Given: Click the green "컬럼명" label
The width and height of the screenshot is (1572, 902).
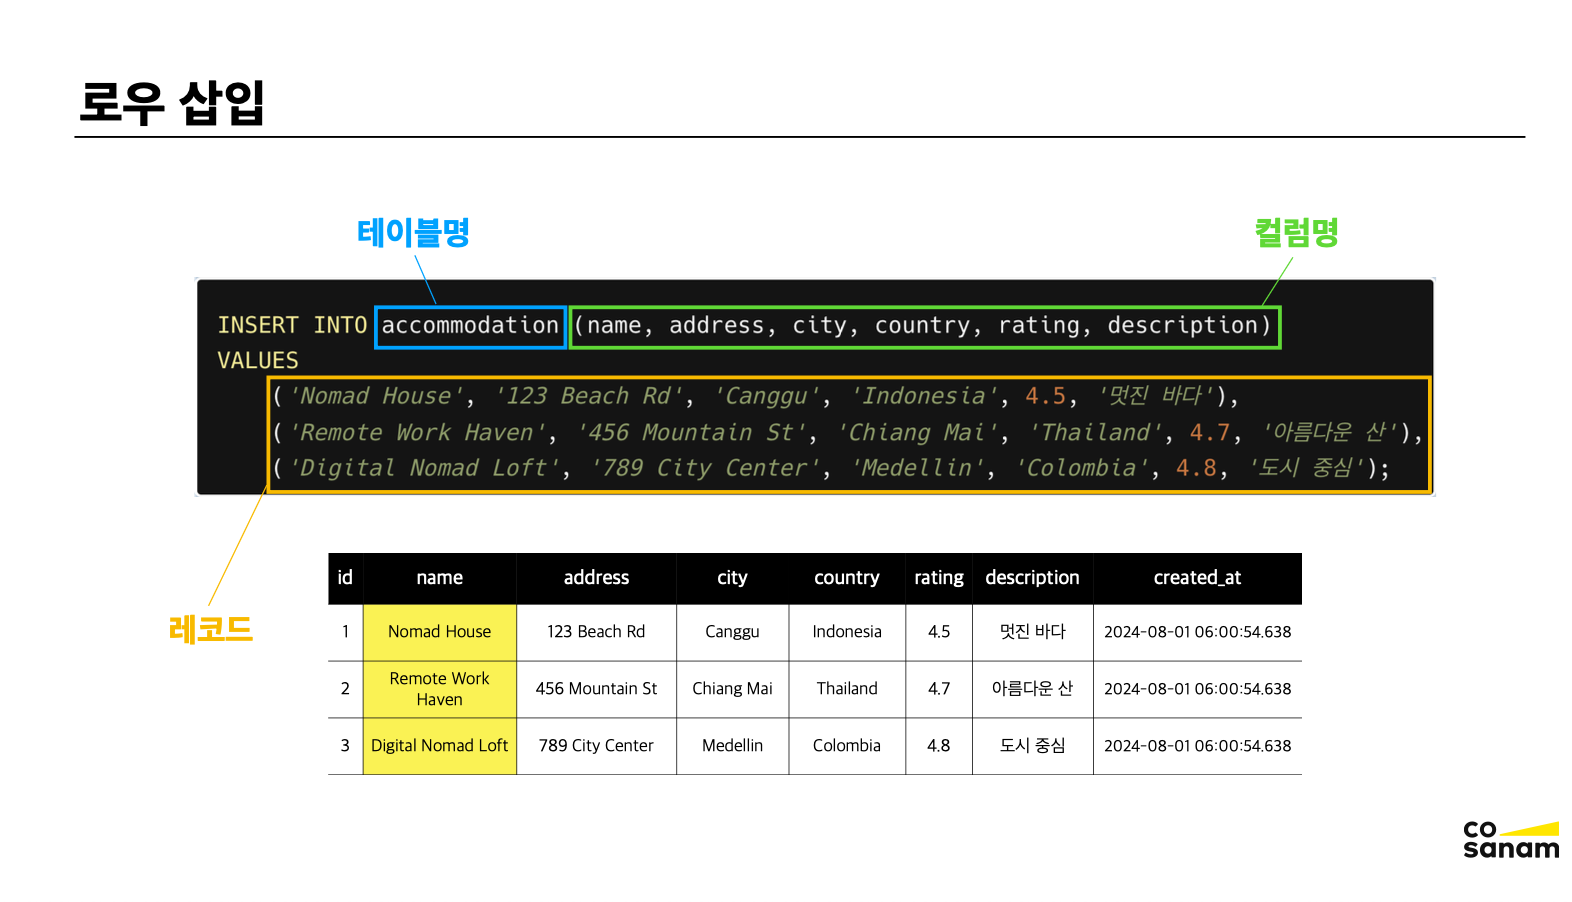Looking at the screenshot, I should coord(1296,232).
